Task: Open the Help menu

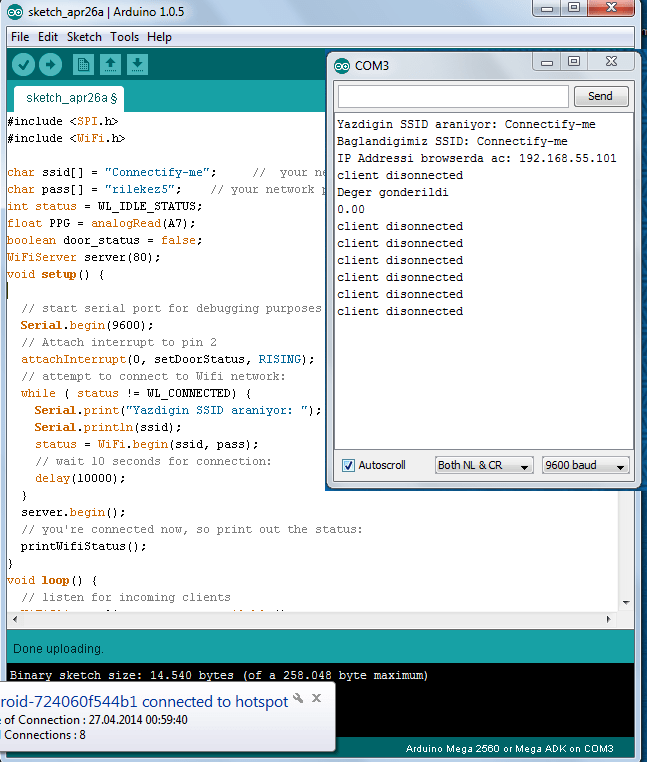Action: pyautogui.click(x=159, y=37)
